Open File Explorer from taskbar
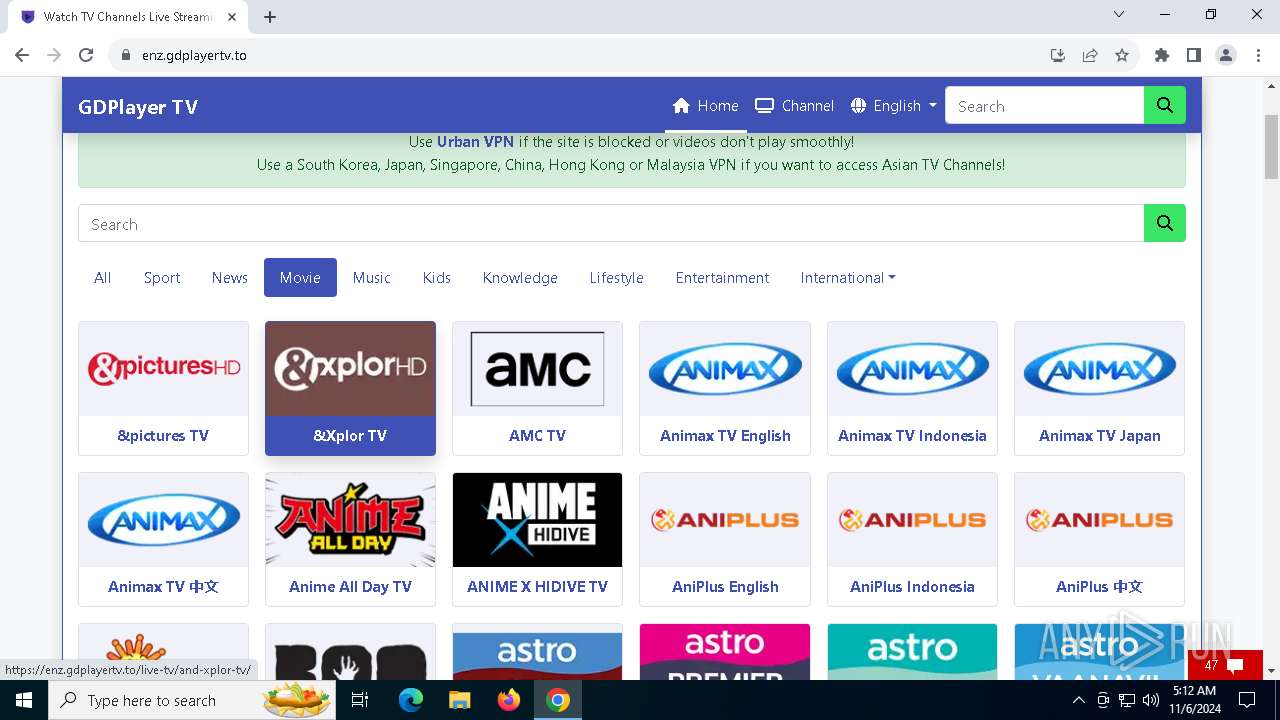The image size is (1280, 720). 460,700
